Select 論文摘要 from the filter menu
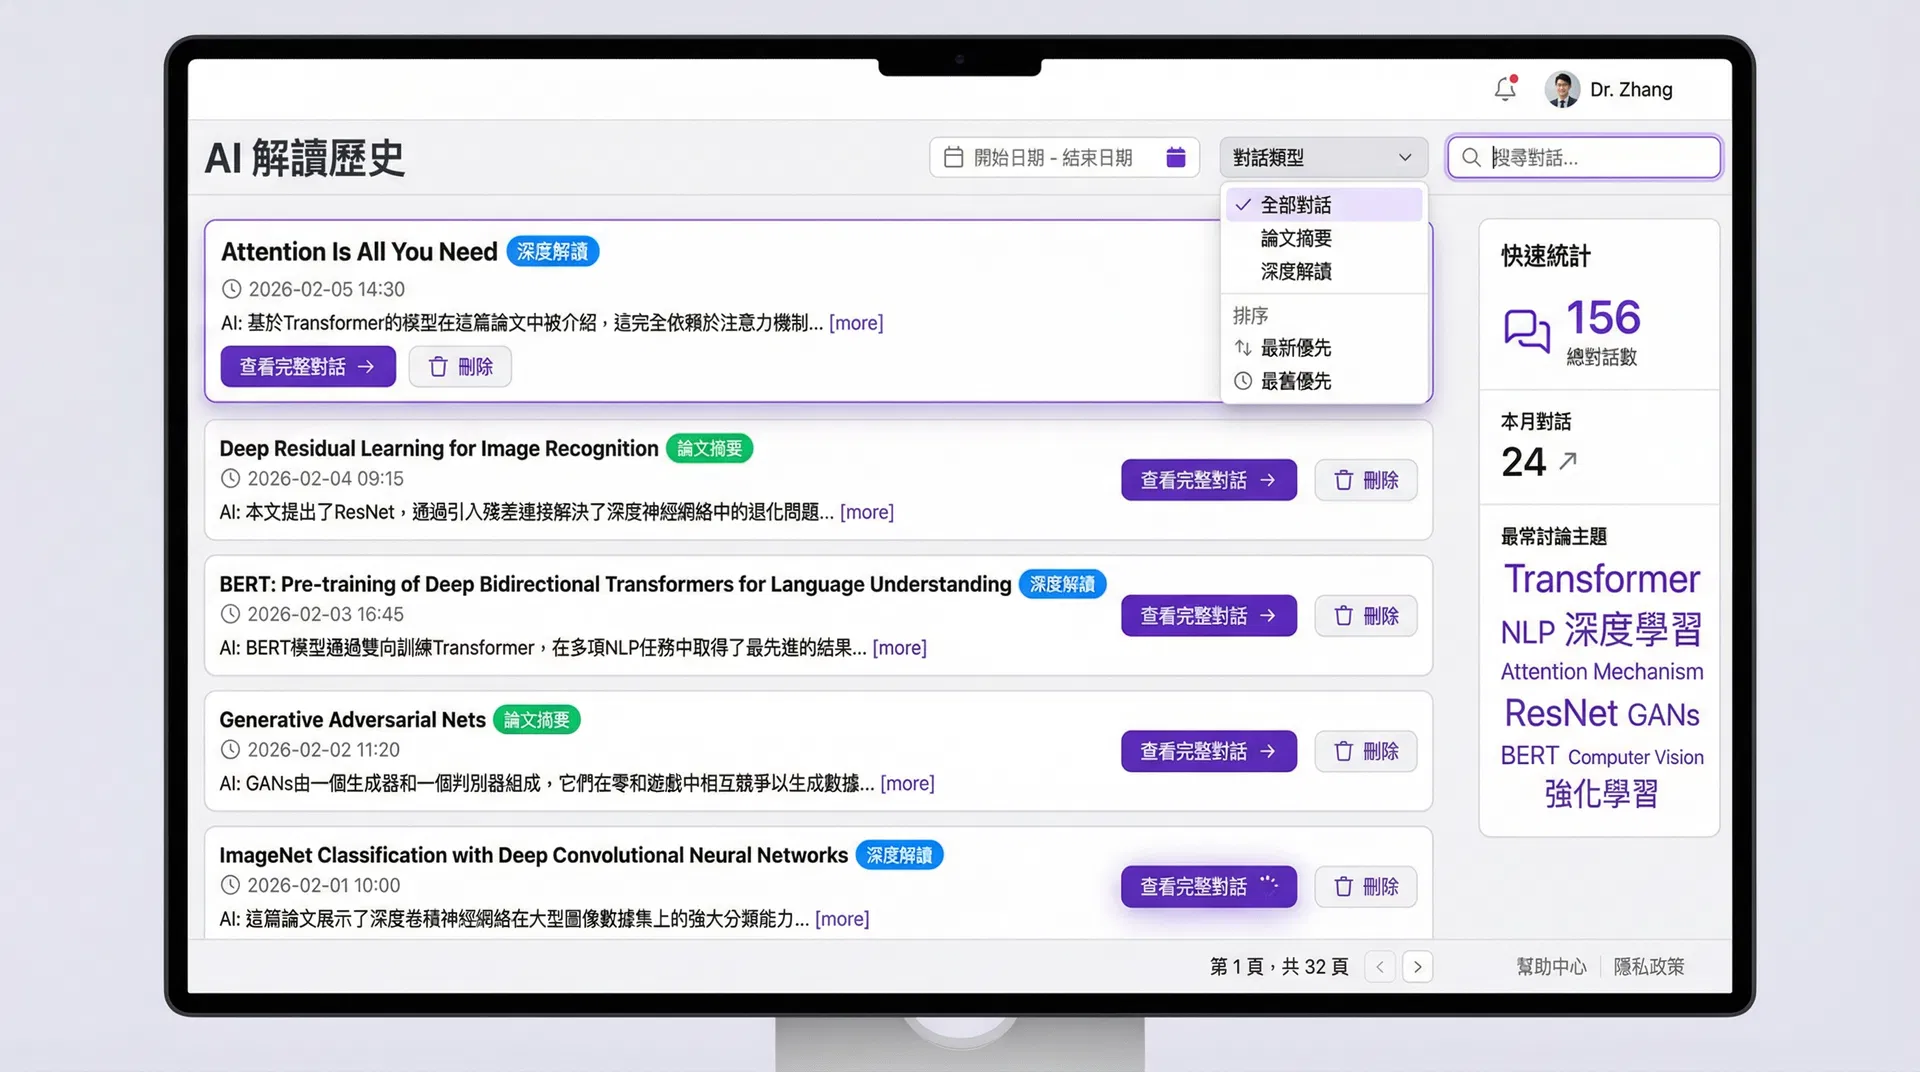The image size is (1920, 1072). coord(1295,238)
